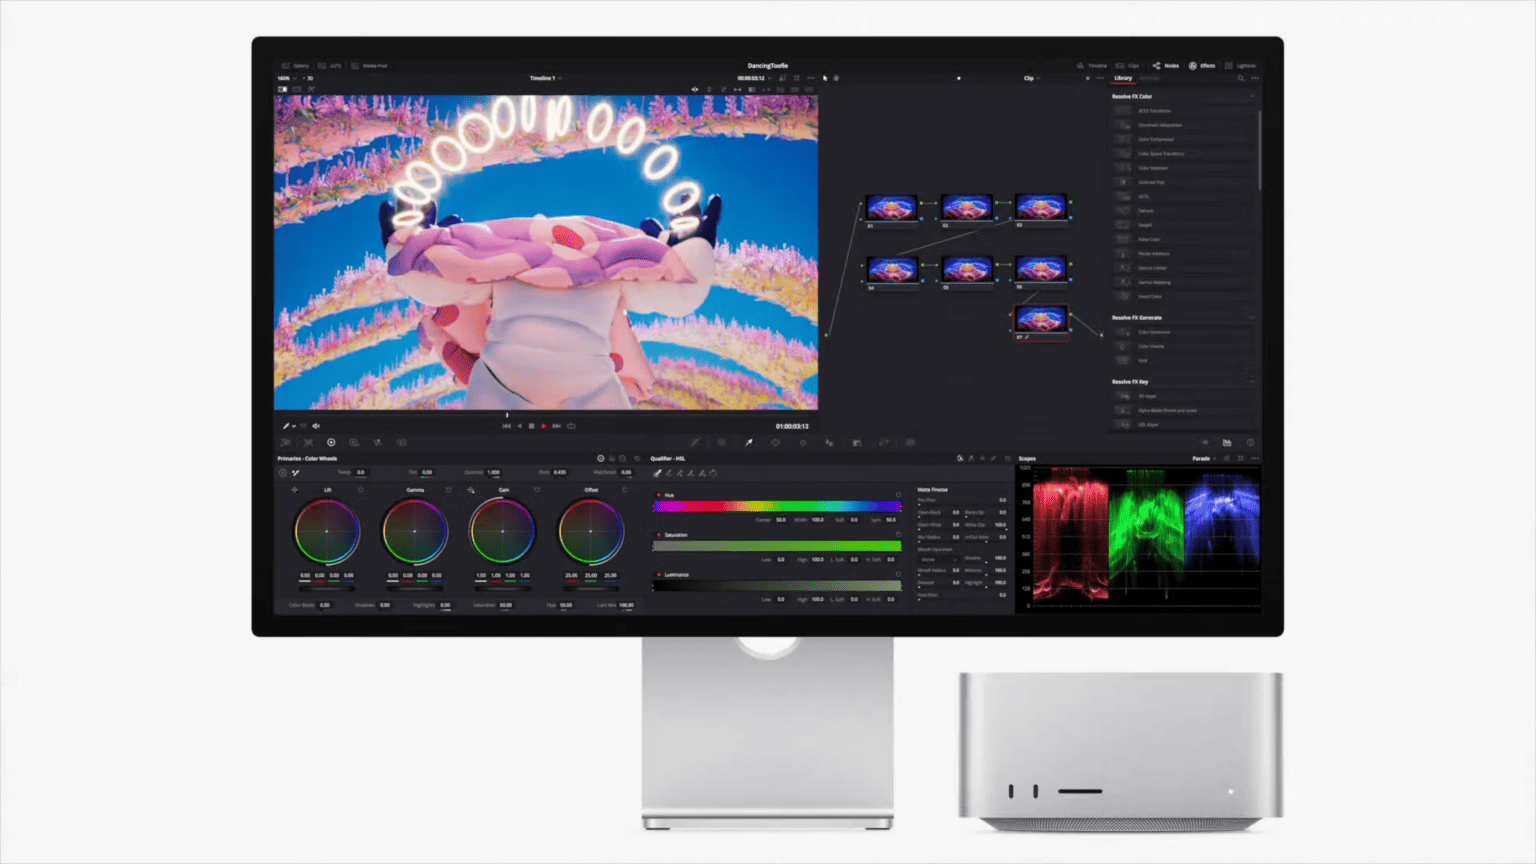Reset the Gamma wheel with its reset icon
The image size is (1536, 864).
[448, 490]
